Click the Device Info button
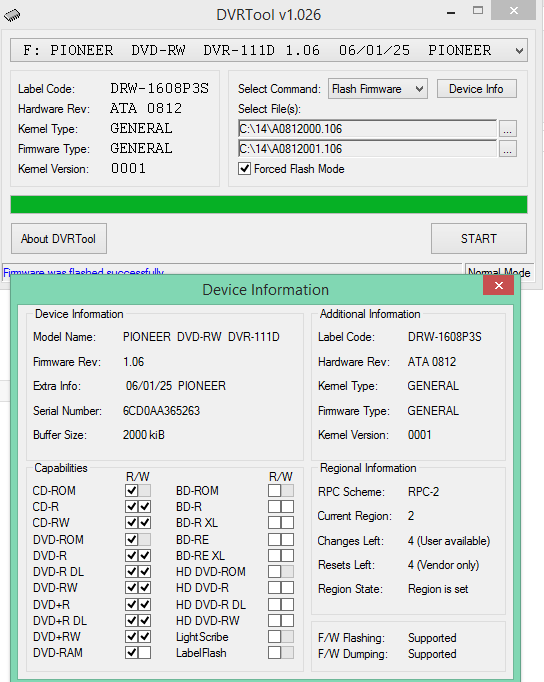This screenshot has height=682, width=544. pos(476,89)
